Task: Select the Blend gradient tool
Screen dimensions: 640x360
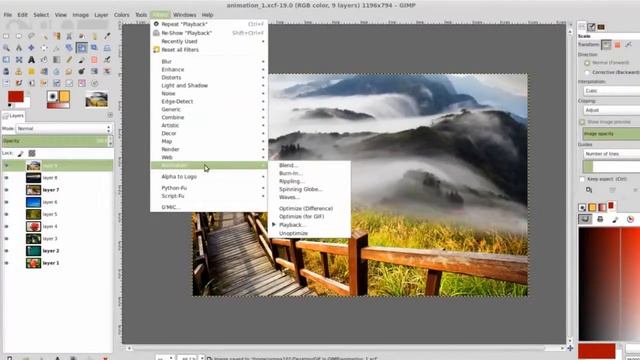Action: 57,60
